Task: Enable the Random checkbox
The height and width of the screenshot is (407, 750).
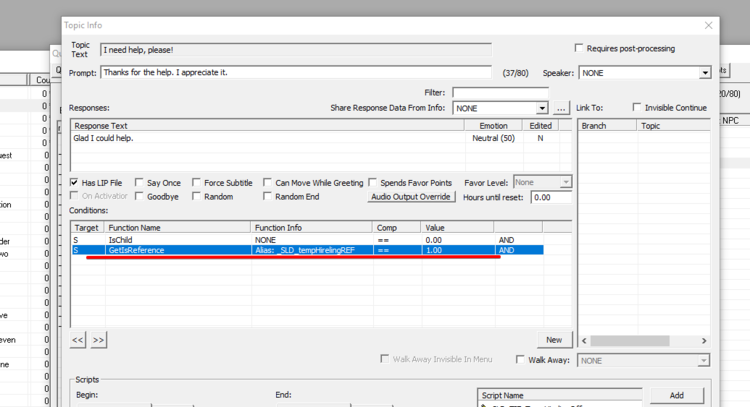Action: click(196, 196)
